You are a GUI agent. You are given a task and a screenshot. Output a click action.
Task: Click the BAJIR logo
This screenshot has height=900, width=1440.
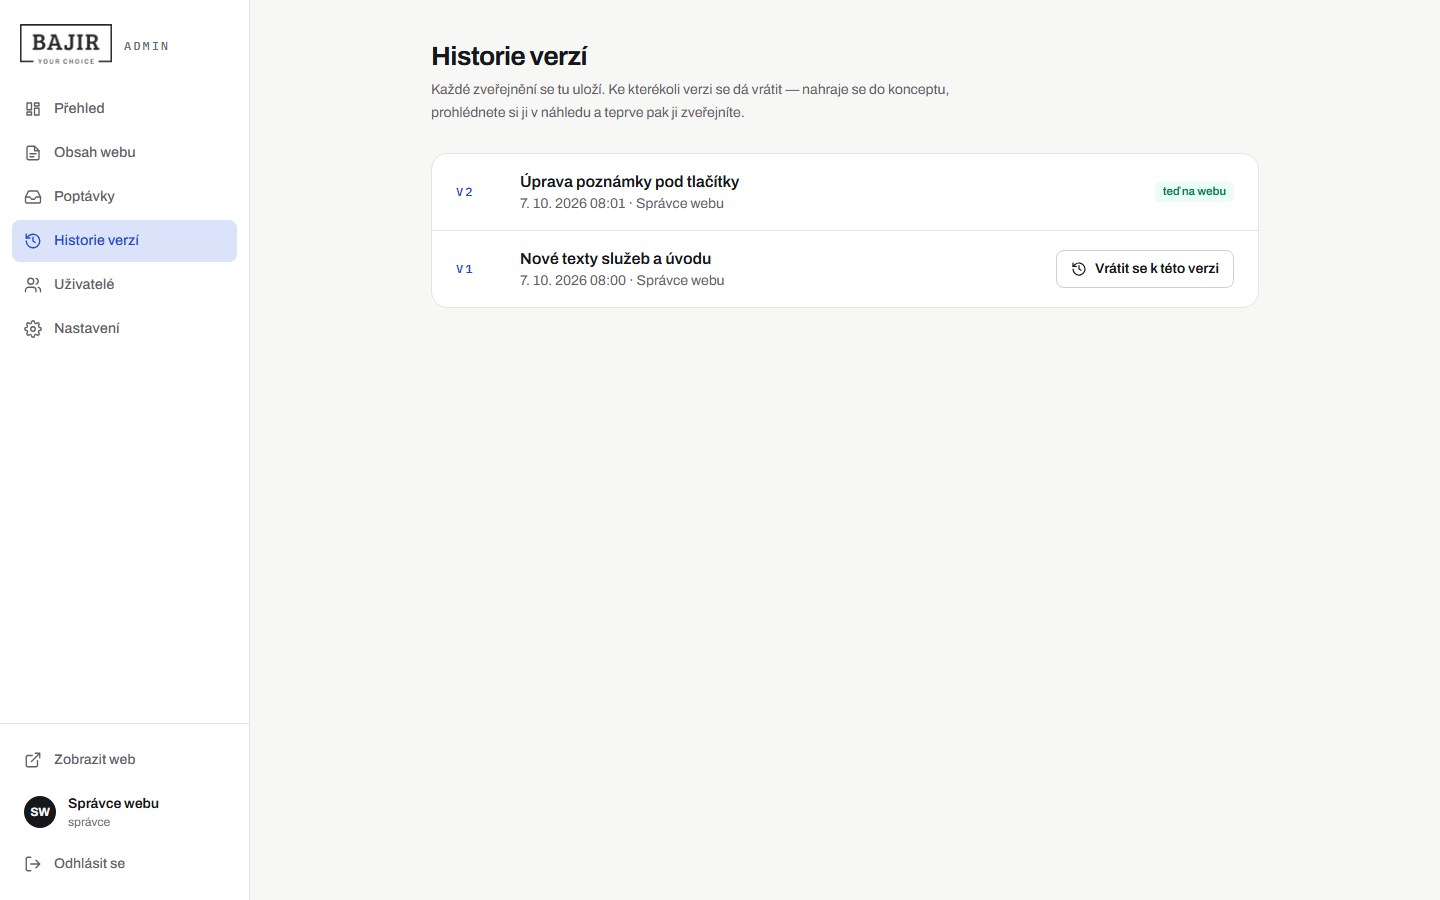tap(66, 45)
